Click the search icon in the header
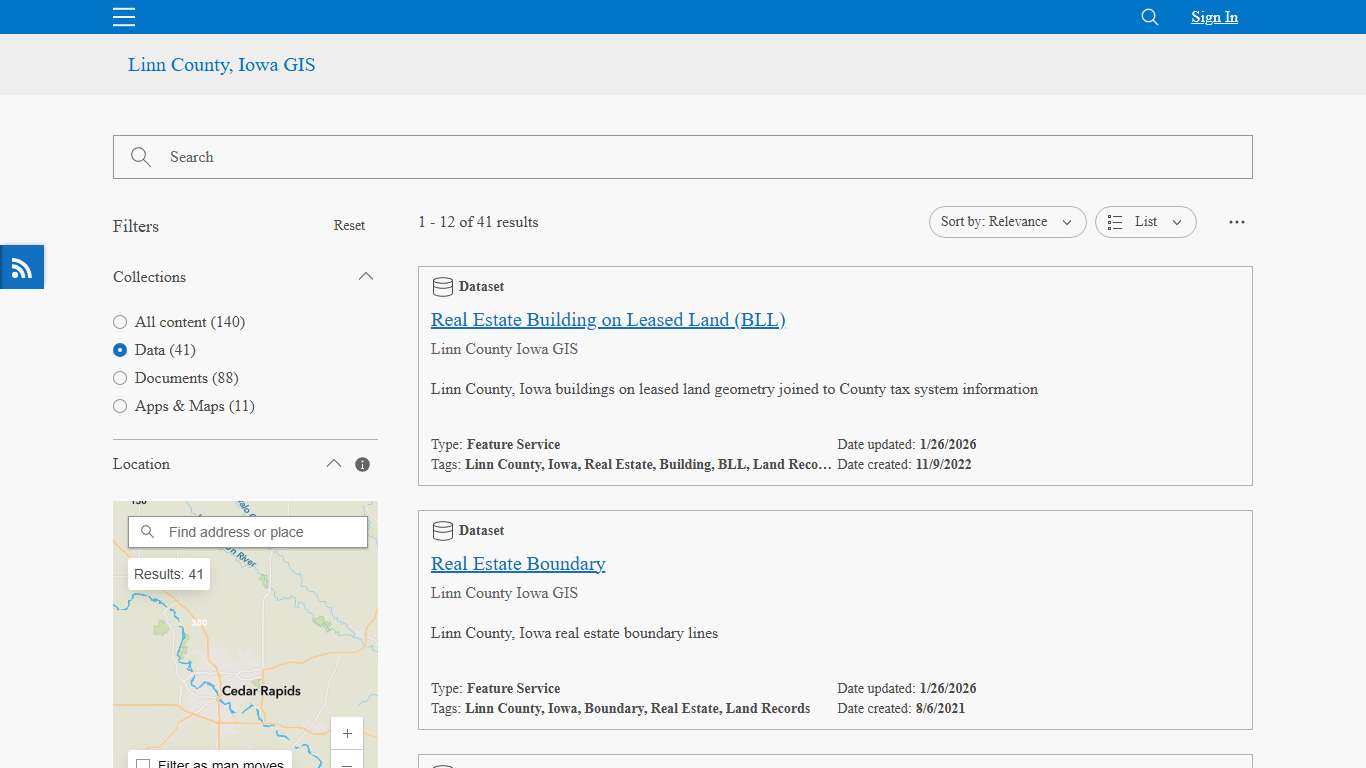This screenshot has width=1366, height=768. [x=1148, y=17]
